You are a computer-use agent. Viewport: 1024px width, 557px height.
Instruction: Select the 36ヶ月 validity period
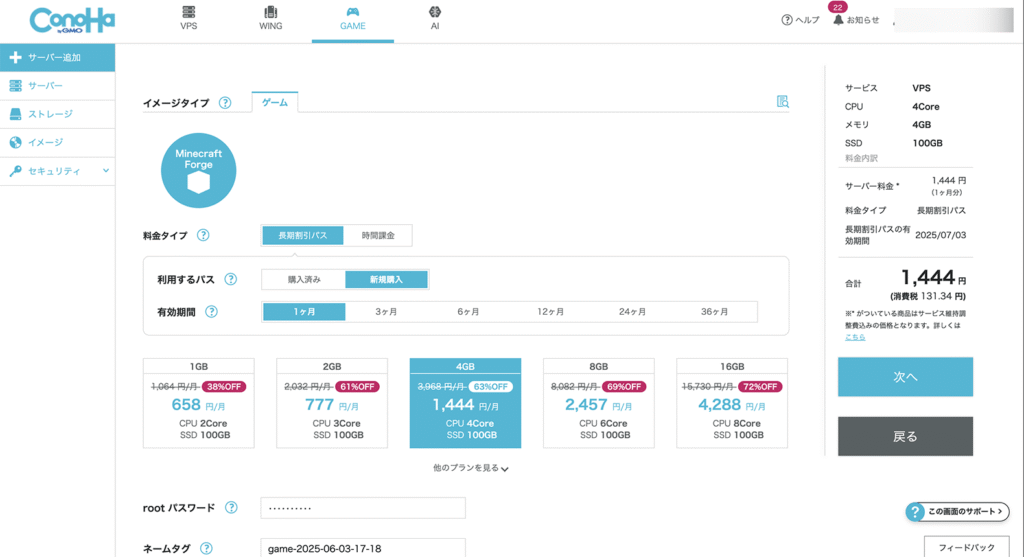[x=714, y=311]
